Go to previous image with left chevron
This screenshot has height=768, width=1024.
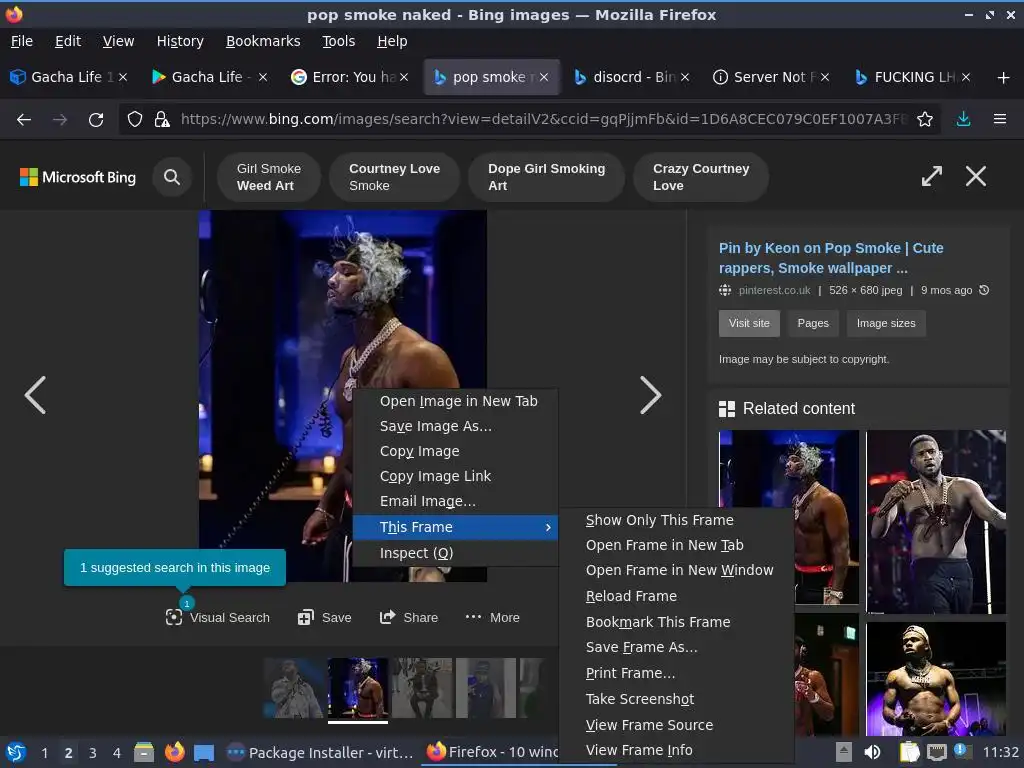coord(35,395)
